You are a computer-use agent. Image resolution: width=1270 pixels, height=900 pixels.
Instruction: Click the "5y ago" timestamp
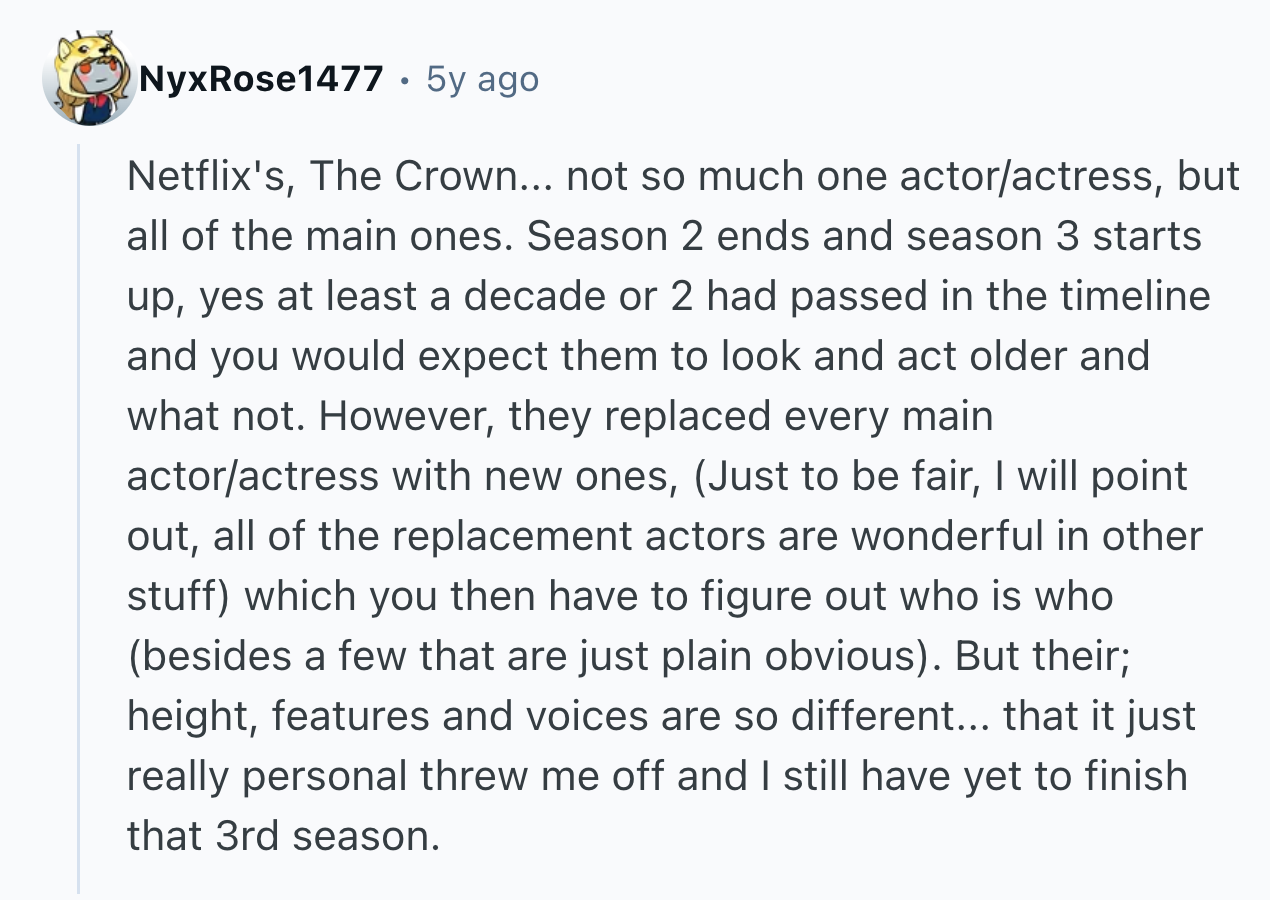(482, 79)
